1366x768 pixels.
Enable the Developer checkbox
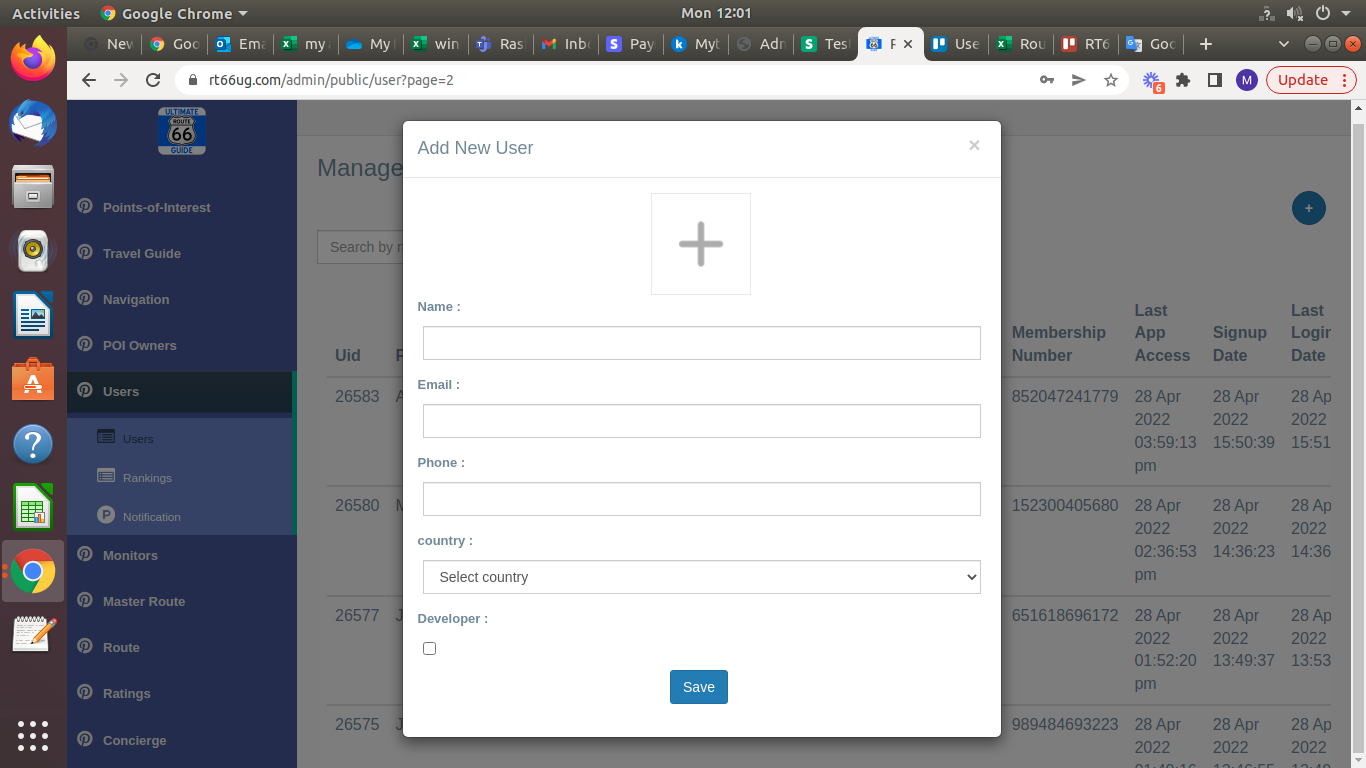pyautogui.click(x=430, y=649)
